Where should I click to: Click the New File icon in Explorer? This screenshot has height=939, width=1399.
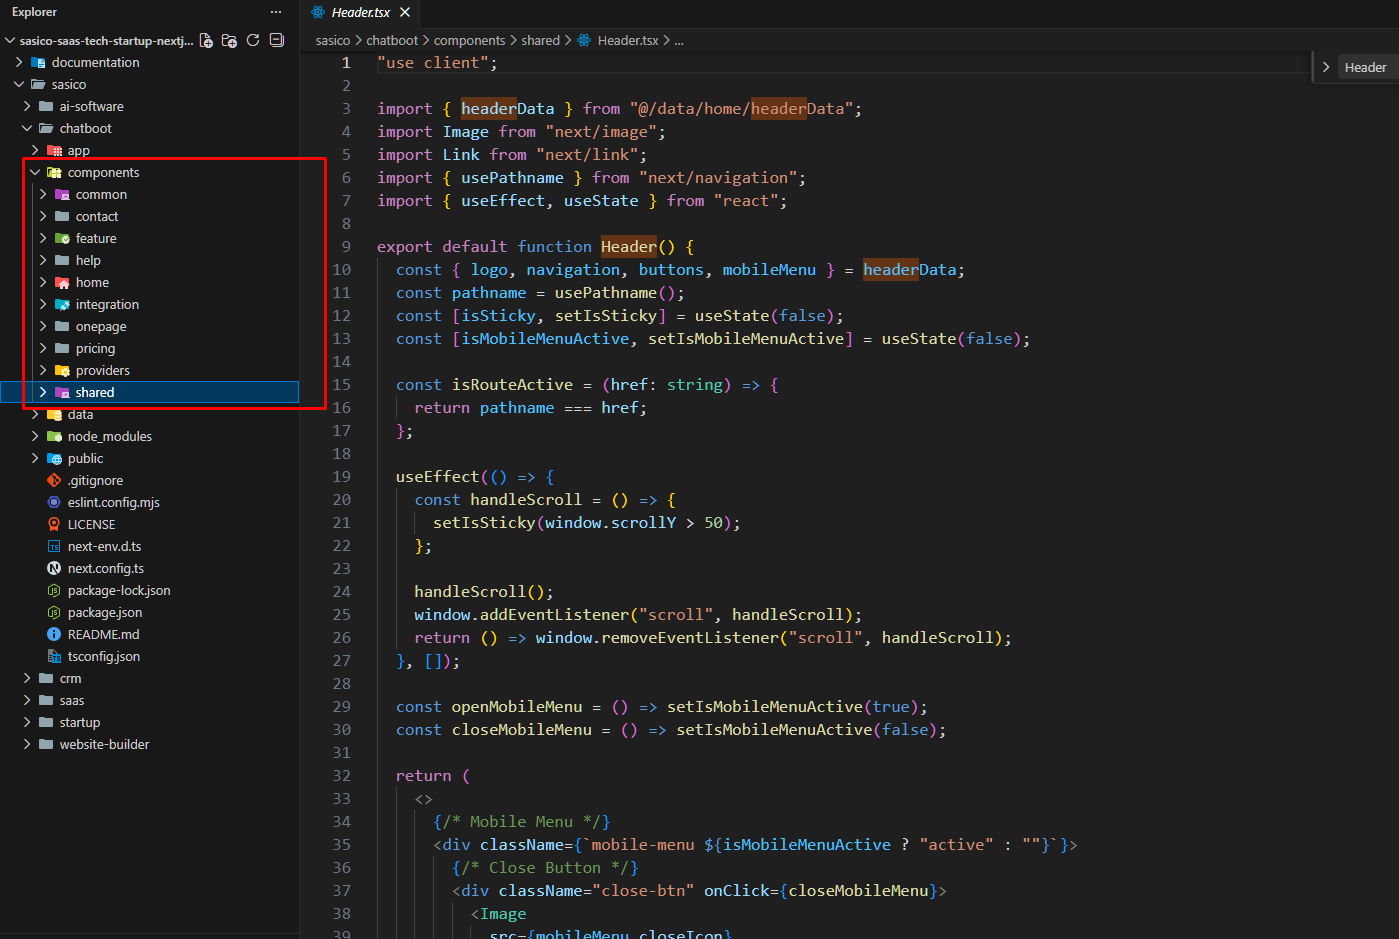tap(206, 40)
